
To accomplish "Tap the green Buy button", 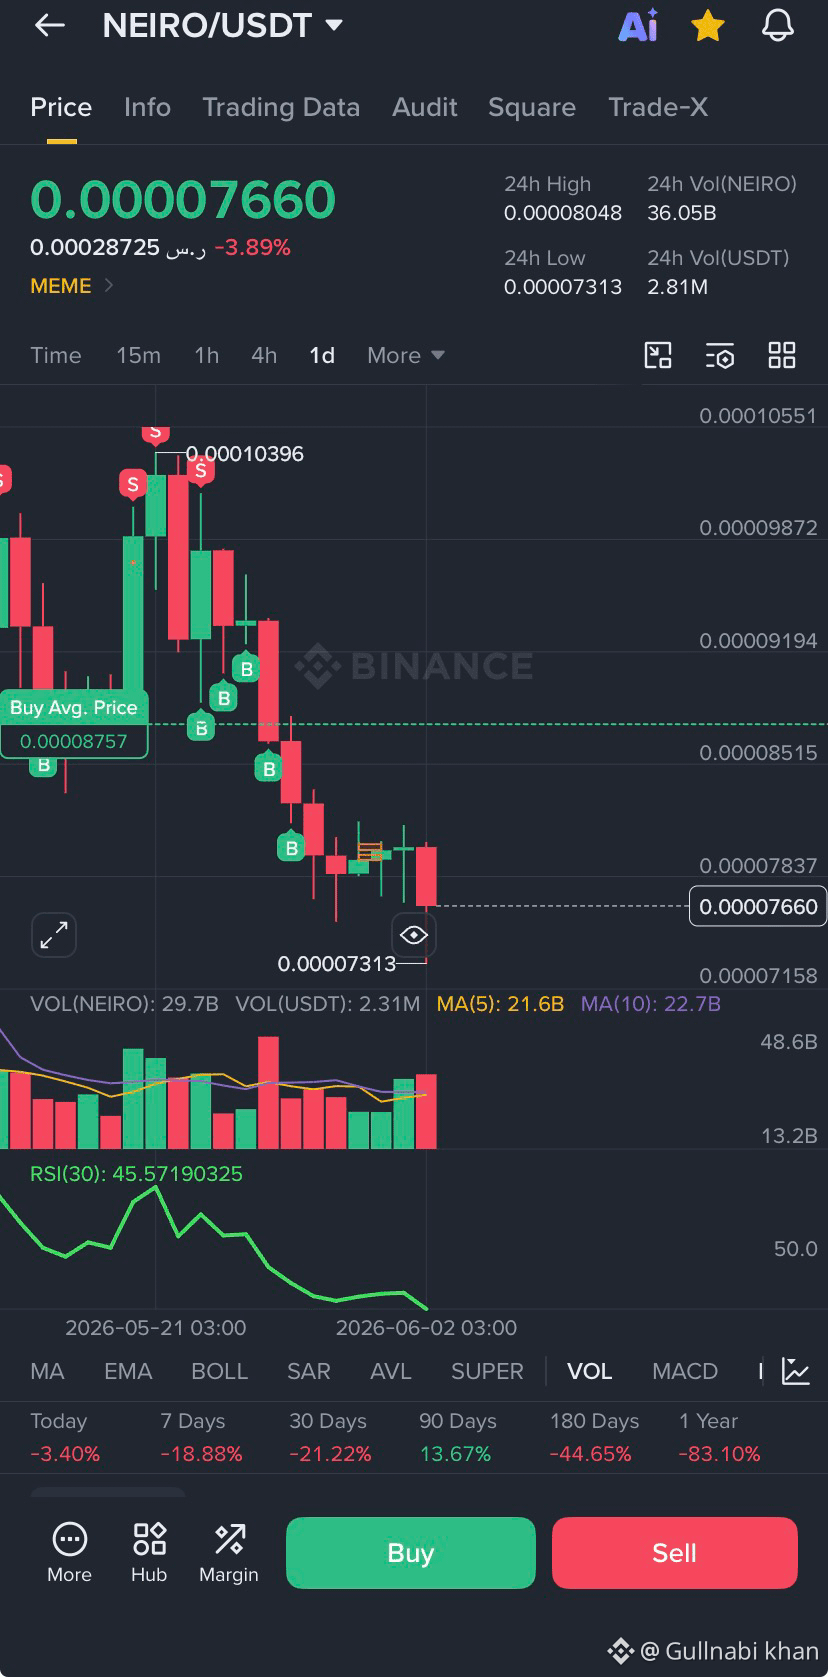I will [411, 1553].
